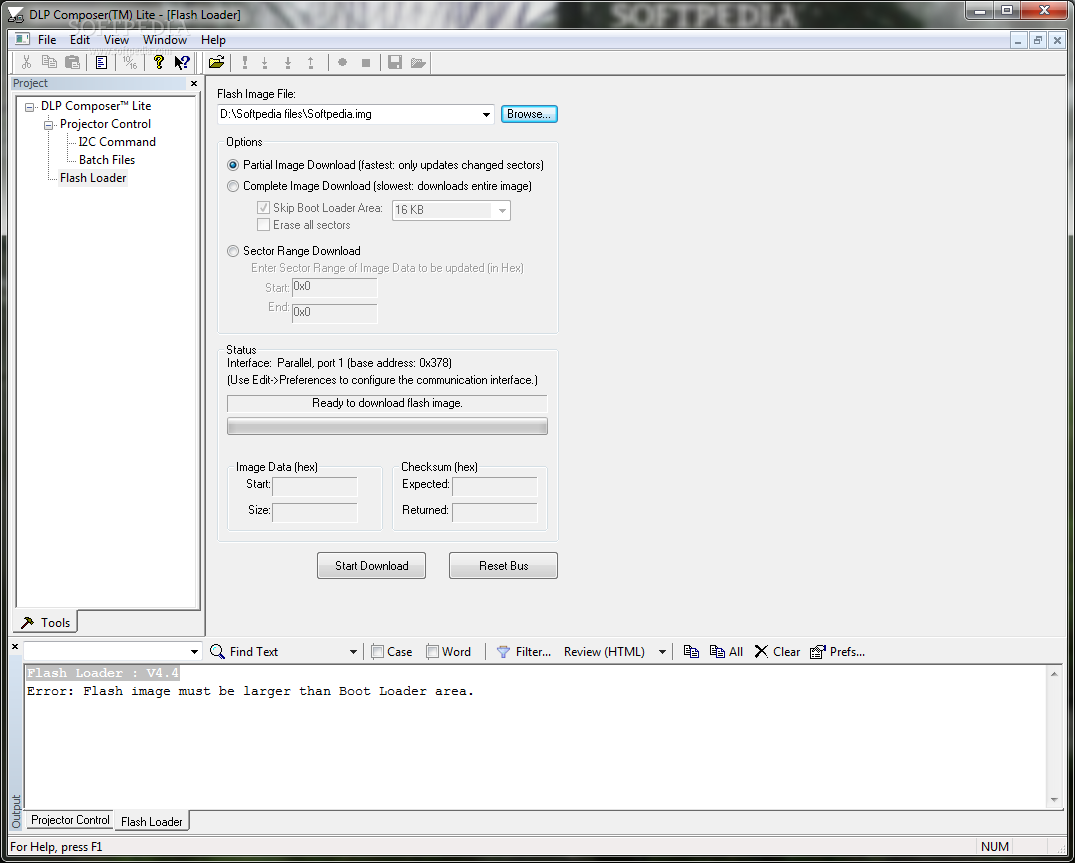Click the second down-arrow toolbar icon

(288, 62)
